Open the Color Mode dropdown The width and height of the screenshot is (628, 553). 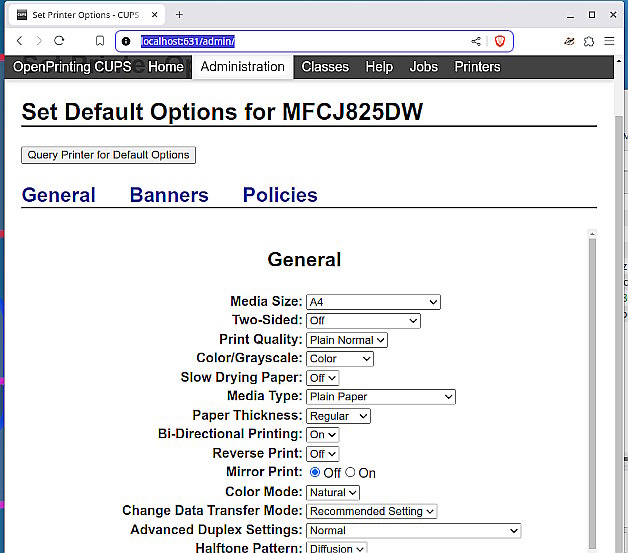pyautogui.click(x=333, y=493)
